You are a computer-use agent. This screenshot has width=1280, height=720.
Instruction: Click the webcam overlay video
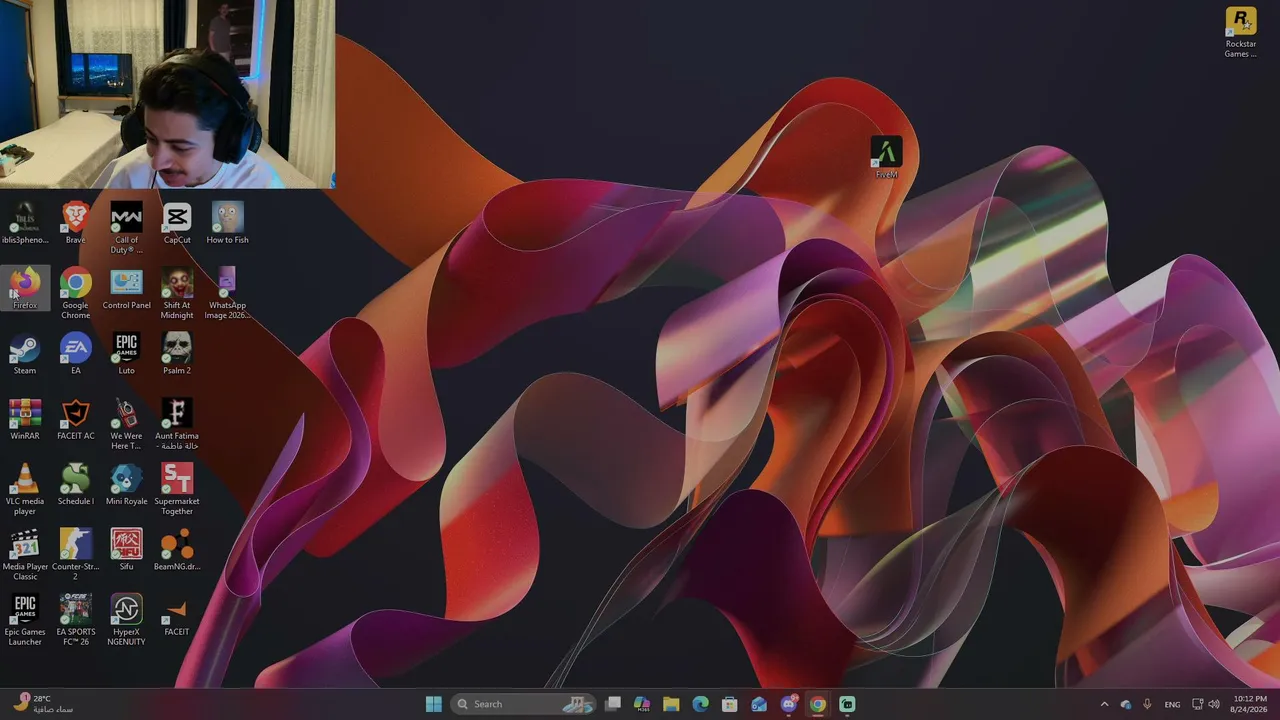point(167,94)
